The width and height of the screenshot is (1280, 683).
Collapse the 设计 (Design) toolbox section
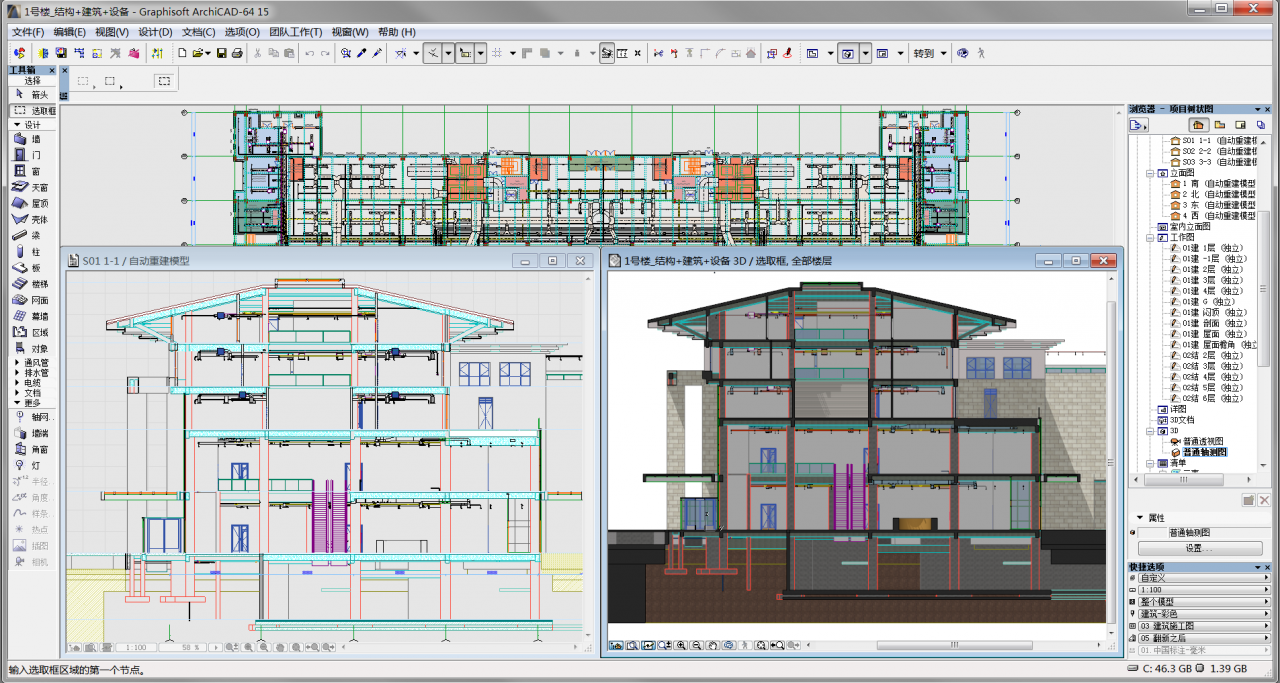17,125
